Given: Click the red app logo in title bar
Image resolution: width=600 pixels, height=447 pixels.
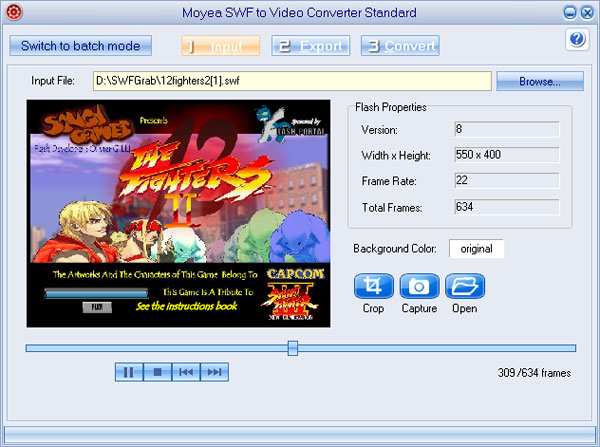Looking at the screenshot, I should point(15,12).
